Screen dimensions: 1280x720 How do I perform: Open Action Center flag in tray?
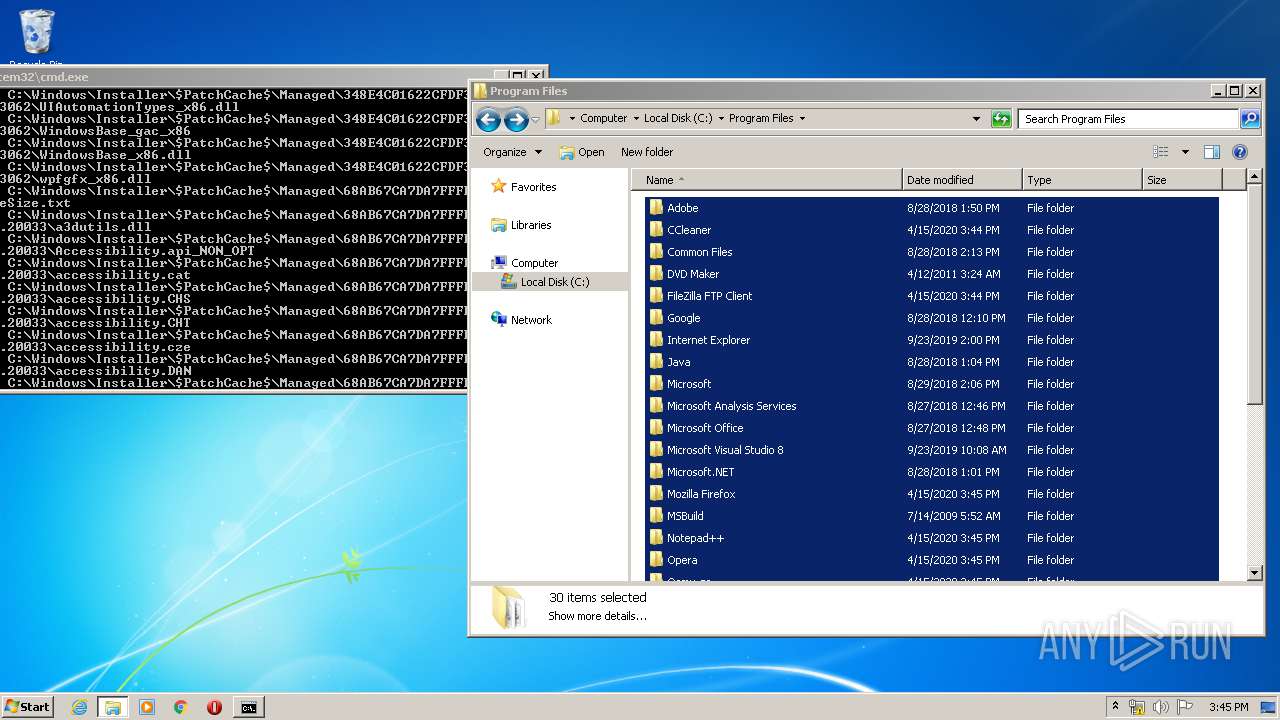tap(1185, 707)
